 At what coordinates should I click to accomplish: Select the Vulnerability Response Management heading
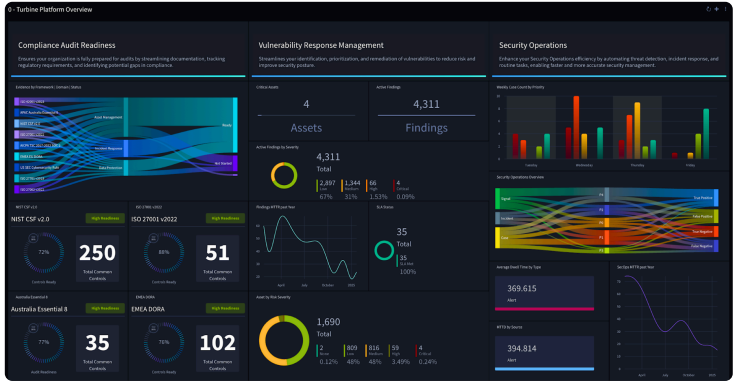[321, 45]
